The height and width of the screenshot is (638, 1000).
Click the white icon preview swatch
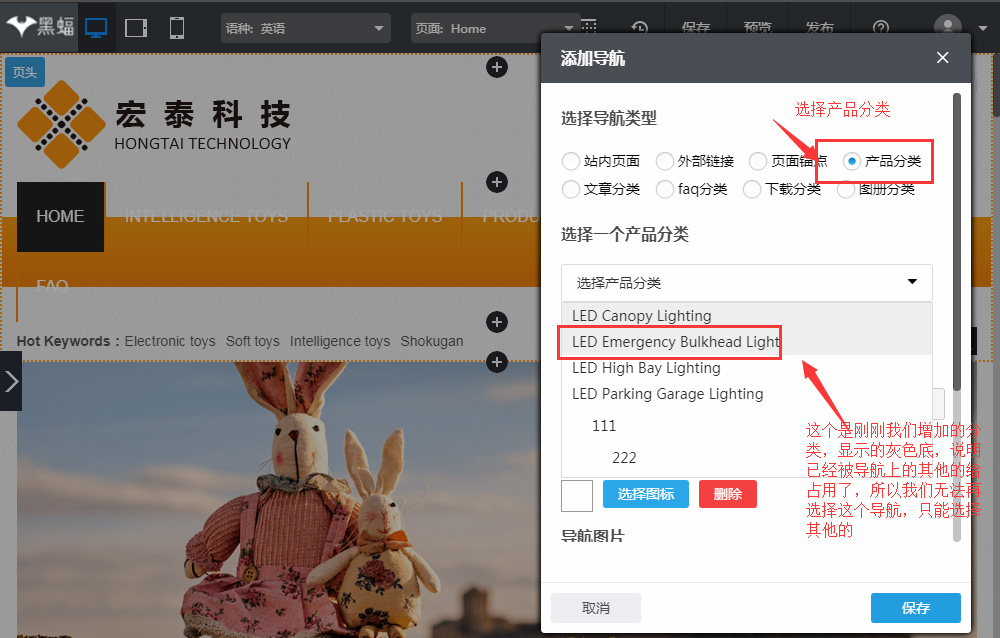[577, 495]
